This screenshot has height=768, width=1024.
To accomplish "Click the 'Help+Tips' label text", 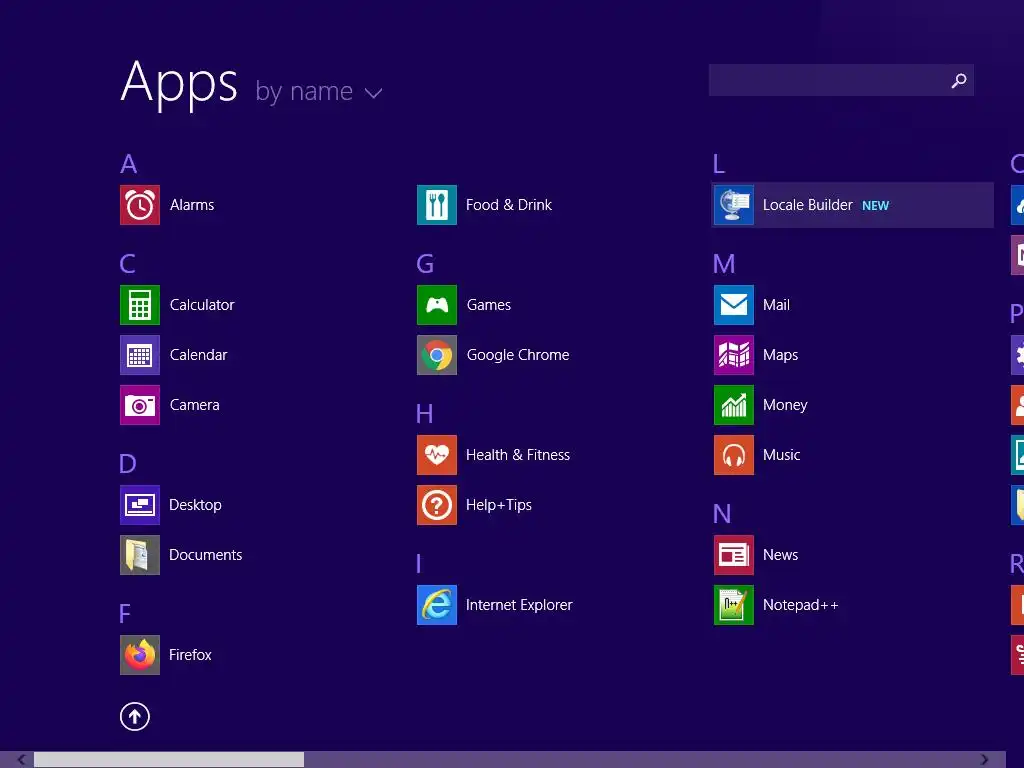I will [x=499, y=505].
